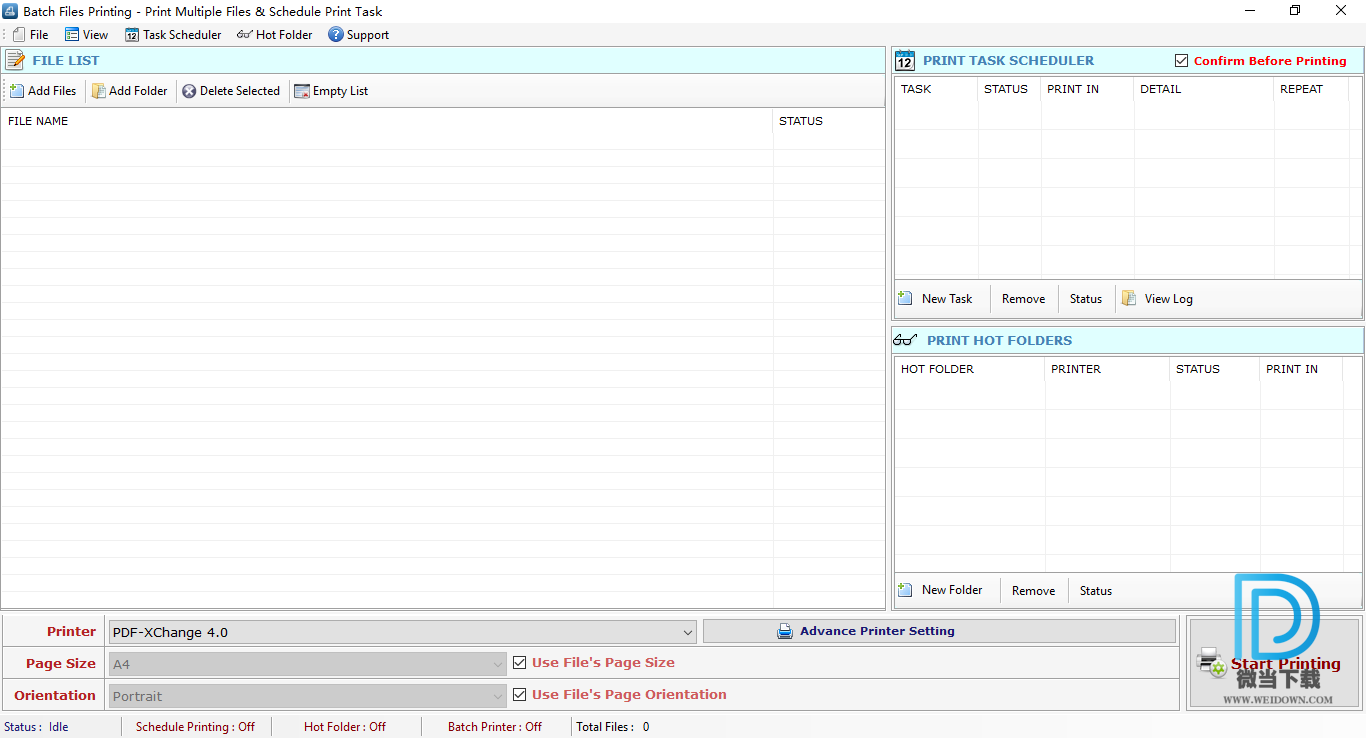Screen dimensions: 1366x738
Task: Click the Hot Folder glasses menu icon
Action: tap(245, 34)
